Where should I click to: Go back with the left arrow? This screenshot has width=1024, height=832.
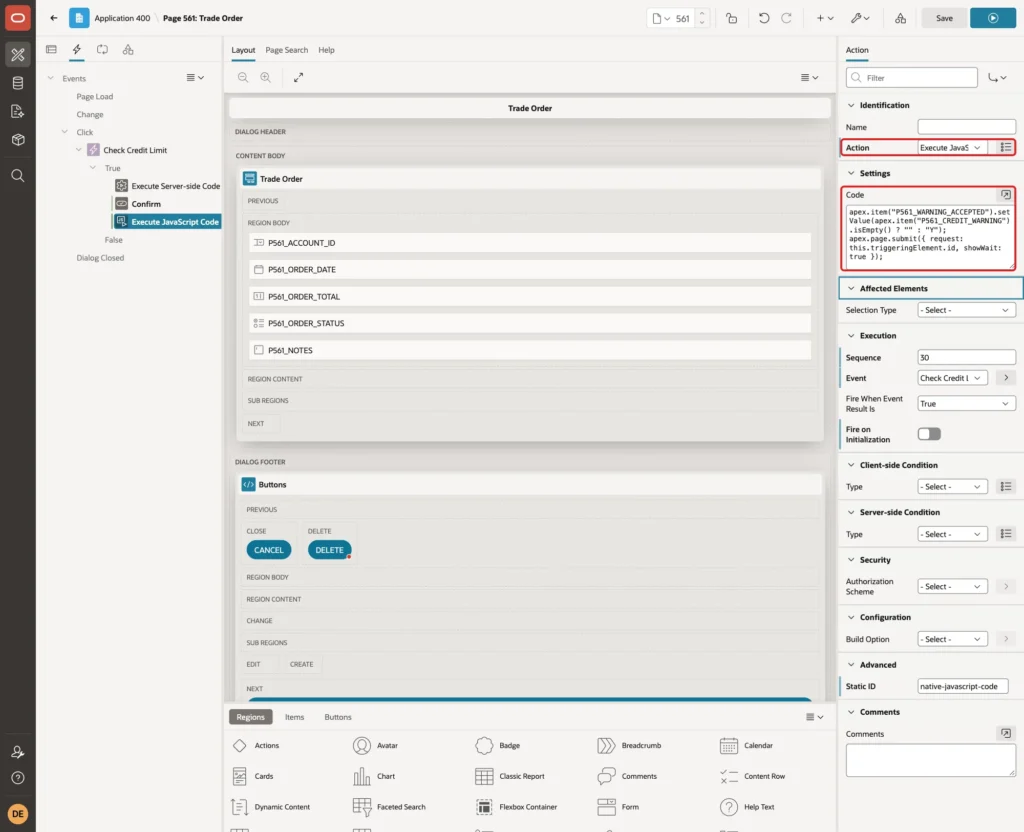tap(54, 18)
